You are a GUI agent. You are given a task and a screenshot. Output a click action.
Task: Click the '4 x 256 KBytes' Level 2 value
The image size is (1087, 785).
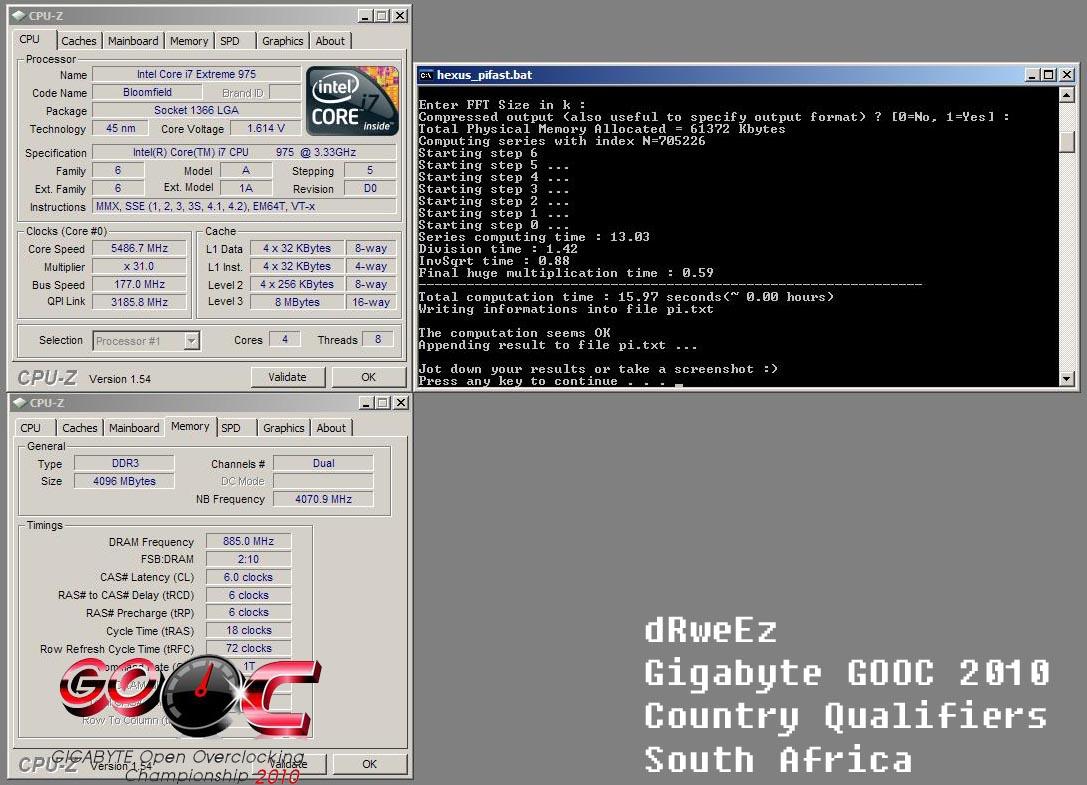point(297,284)
